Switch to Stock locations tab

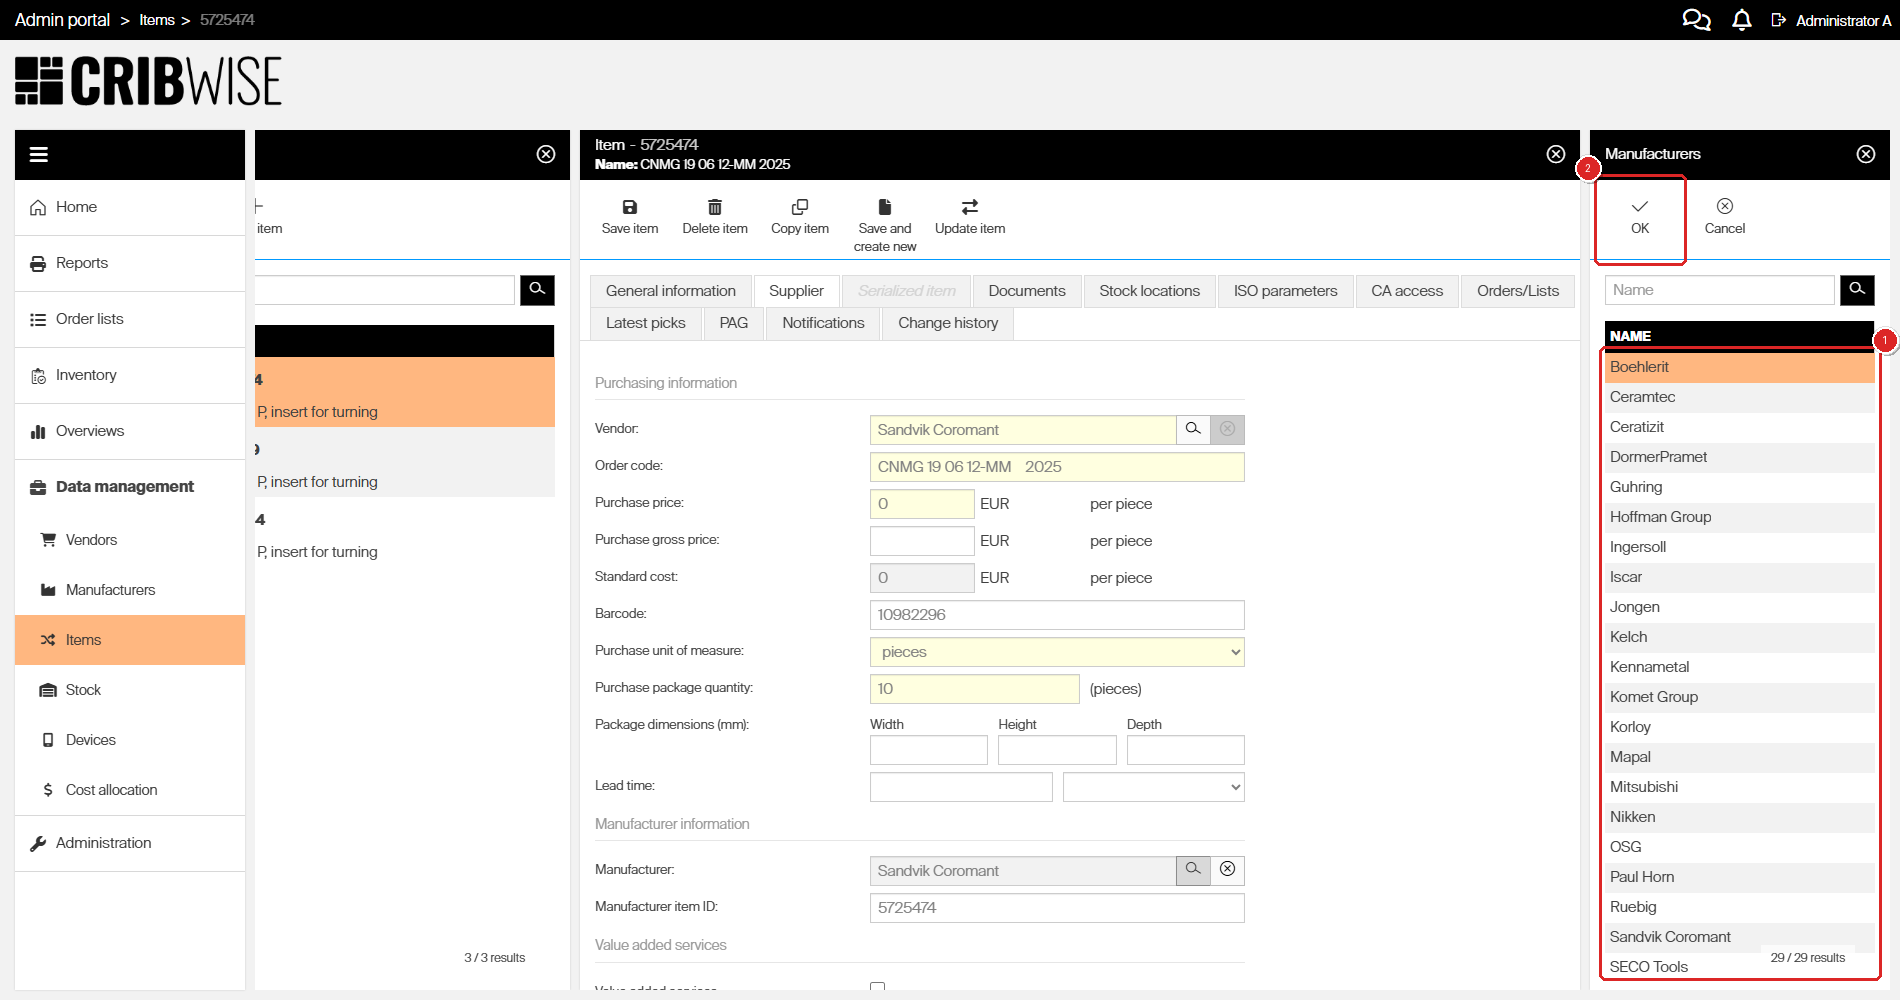click(x=1150, y=291)
